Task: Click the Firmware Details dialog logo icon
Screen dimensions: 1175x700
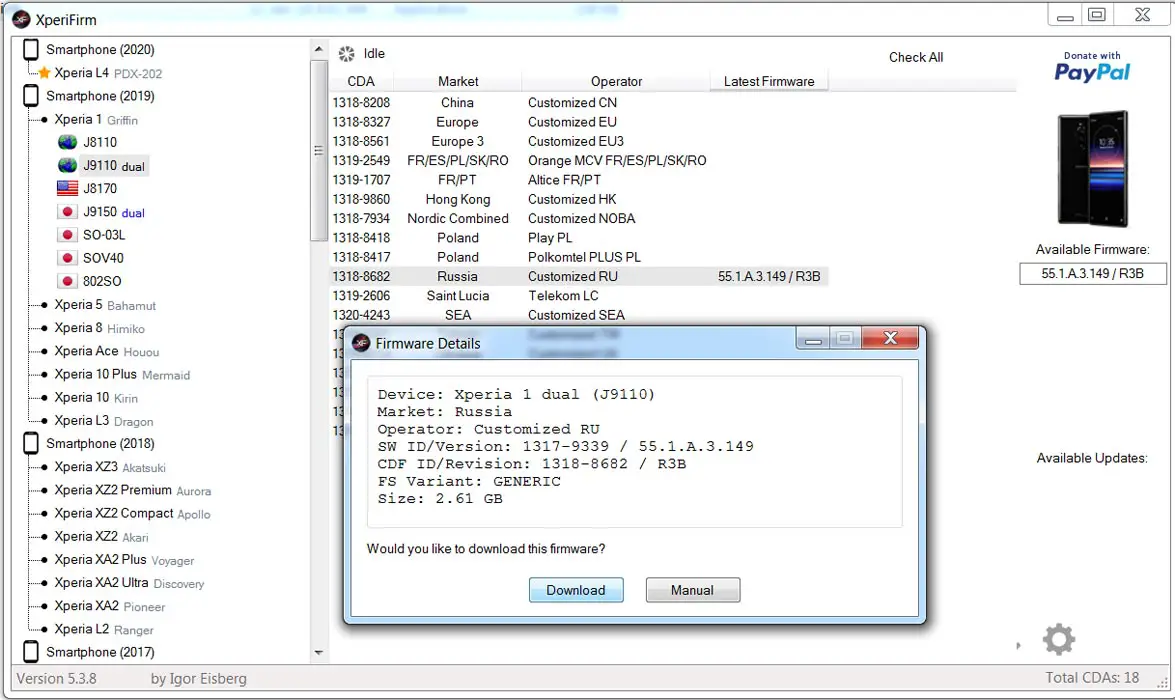Action: click(361, 343)
